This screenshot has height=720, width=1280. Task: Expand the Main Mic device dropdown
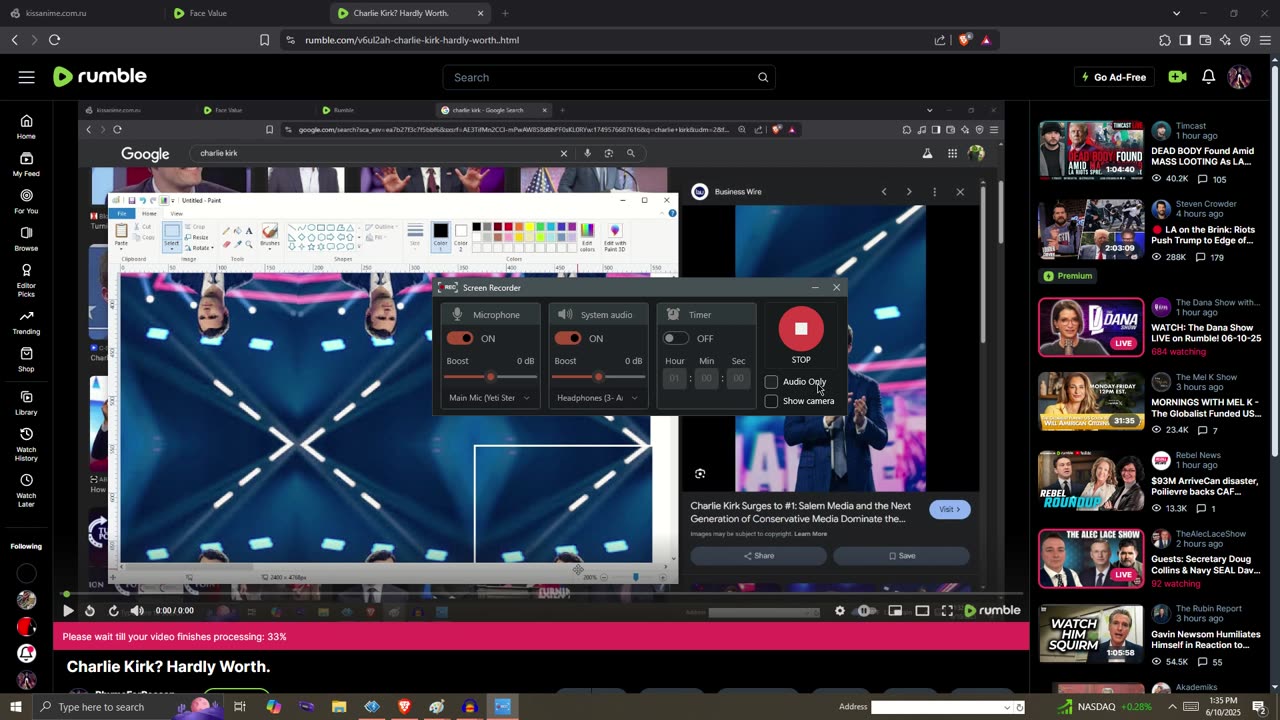point(490,398)
